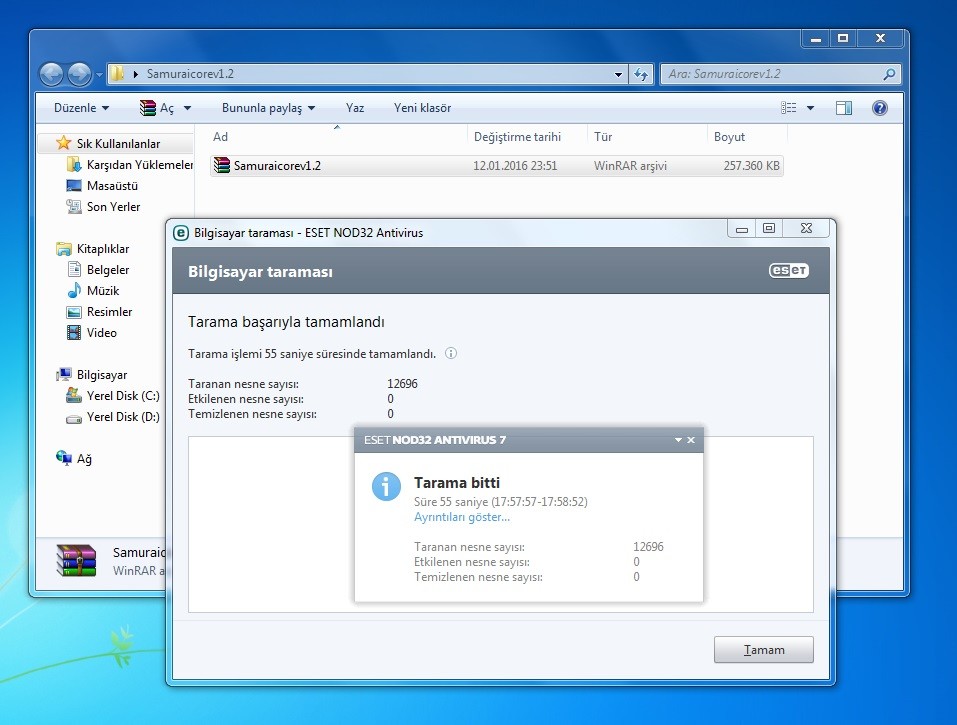This screenshot has width=957, height=725.
Task: Select Ağ network item
Action: [x=84, y=459]
